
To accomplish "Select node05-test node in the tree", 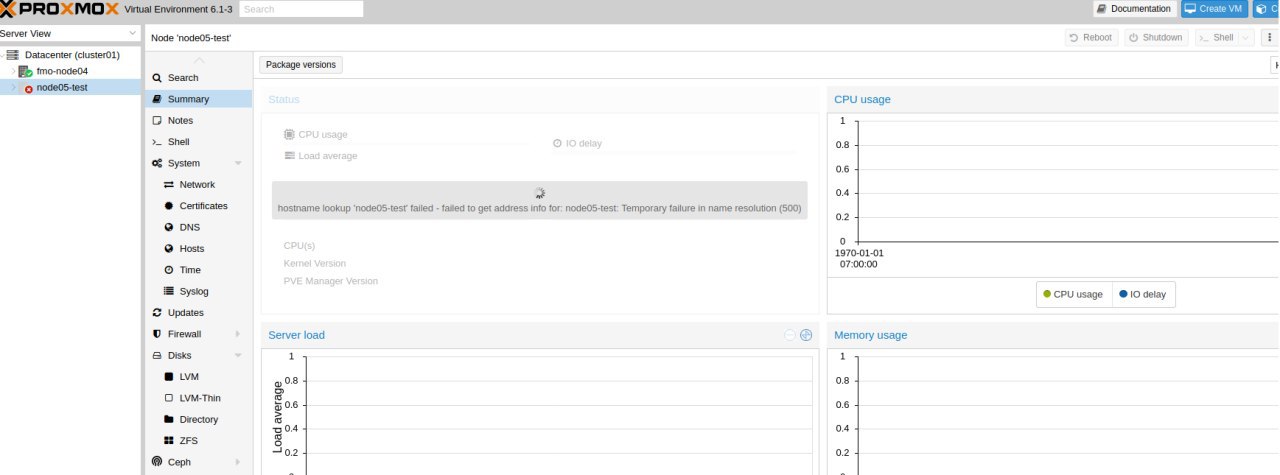I will (61, 87).
